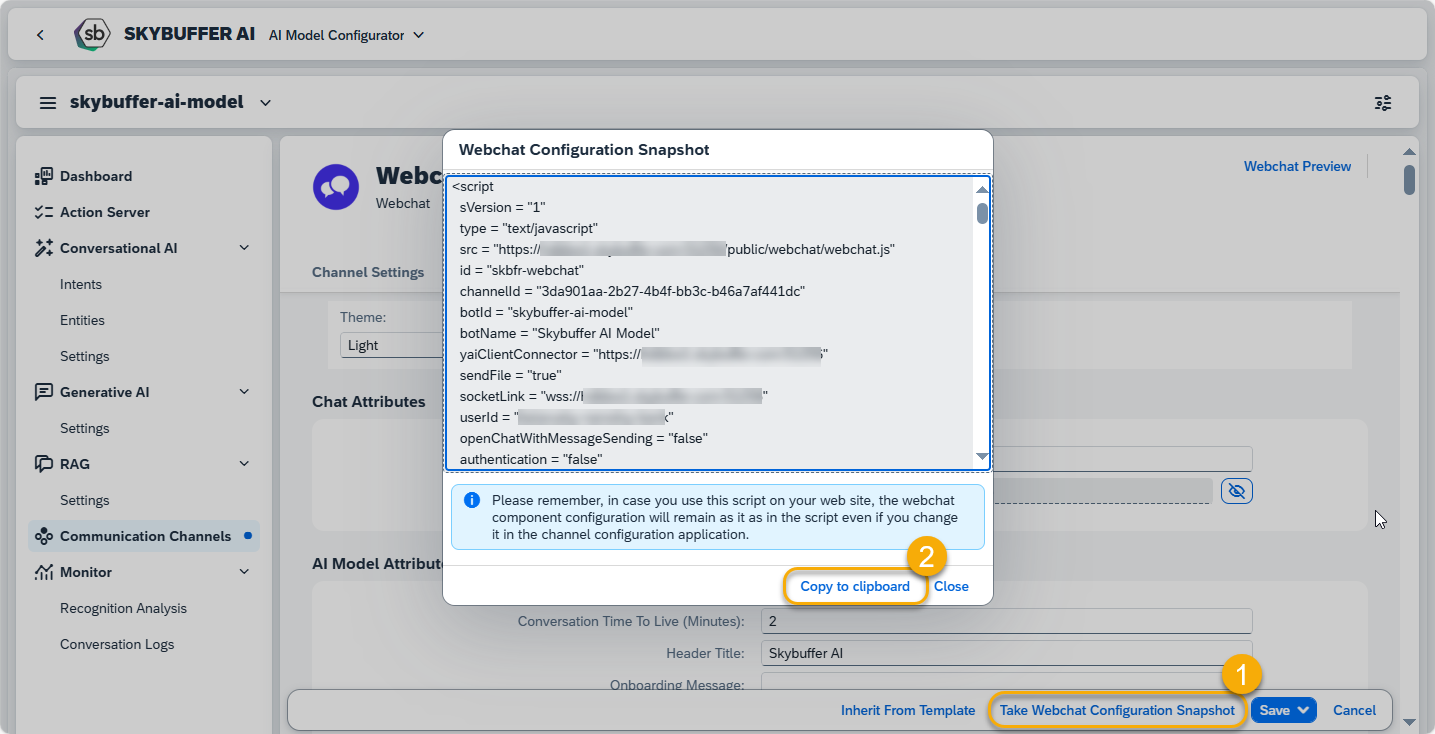Select the botName line in the script
Viewport: 1435px width, 734px height.
[x=559, y=333]
